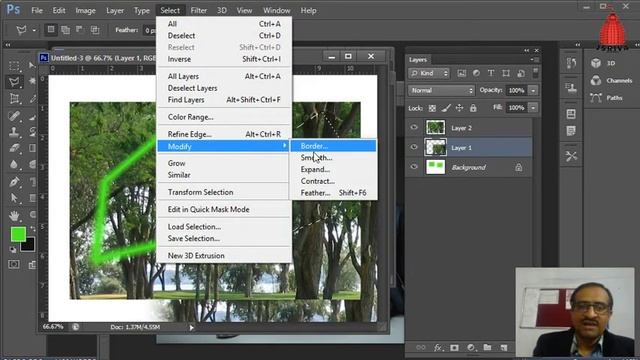
Task: Click the Layers panel tab
Action: coord(418,60)
